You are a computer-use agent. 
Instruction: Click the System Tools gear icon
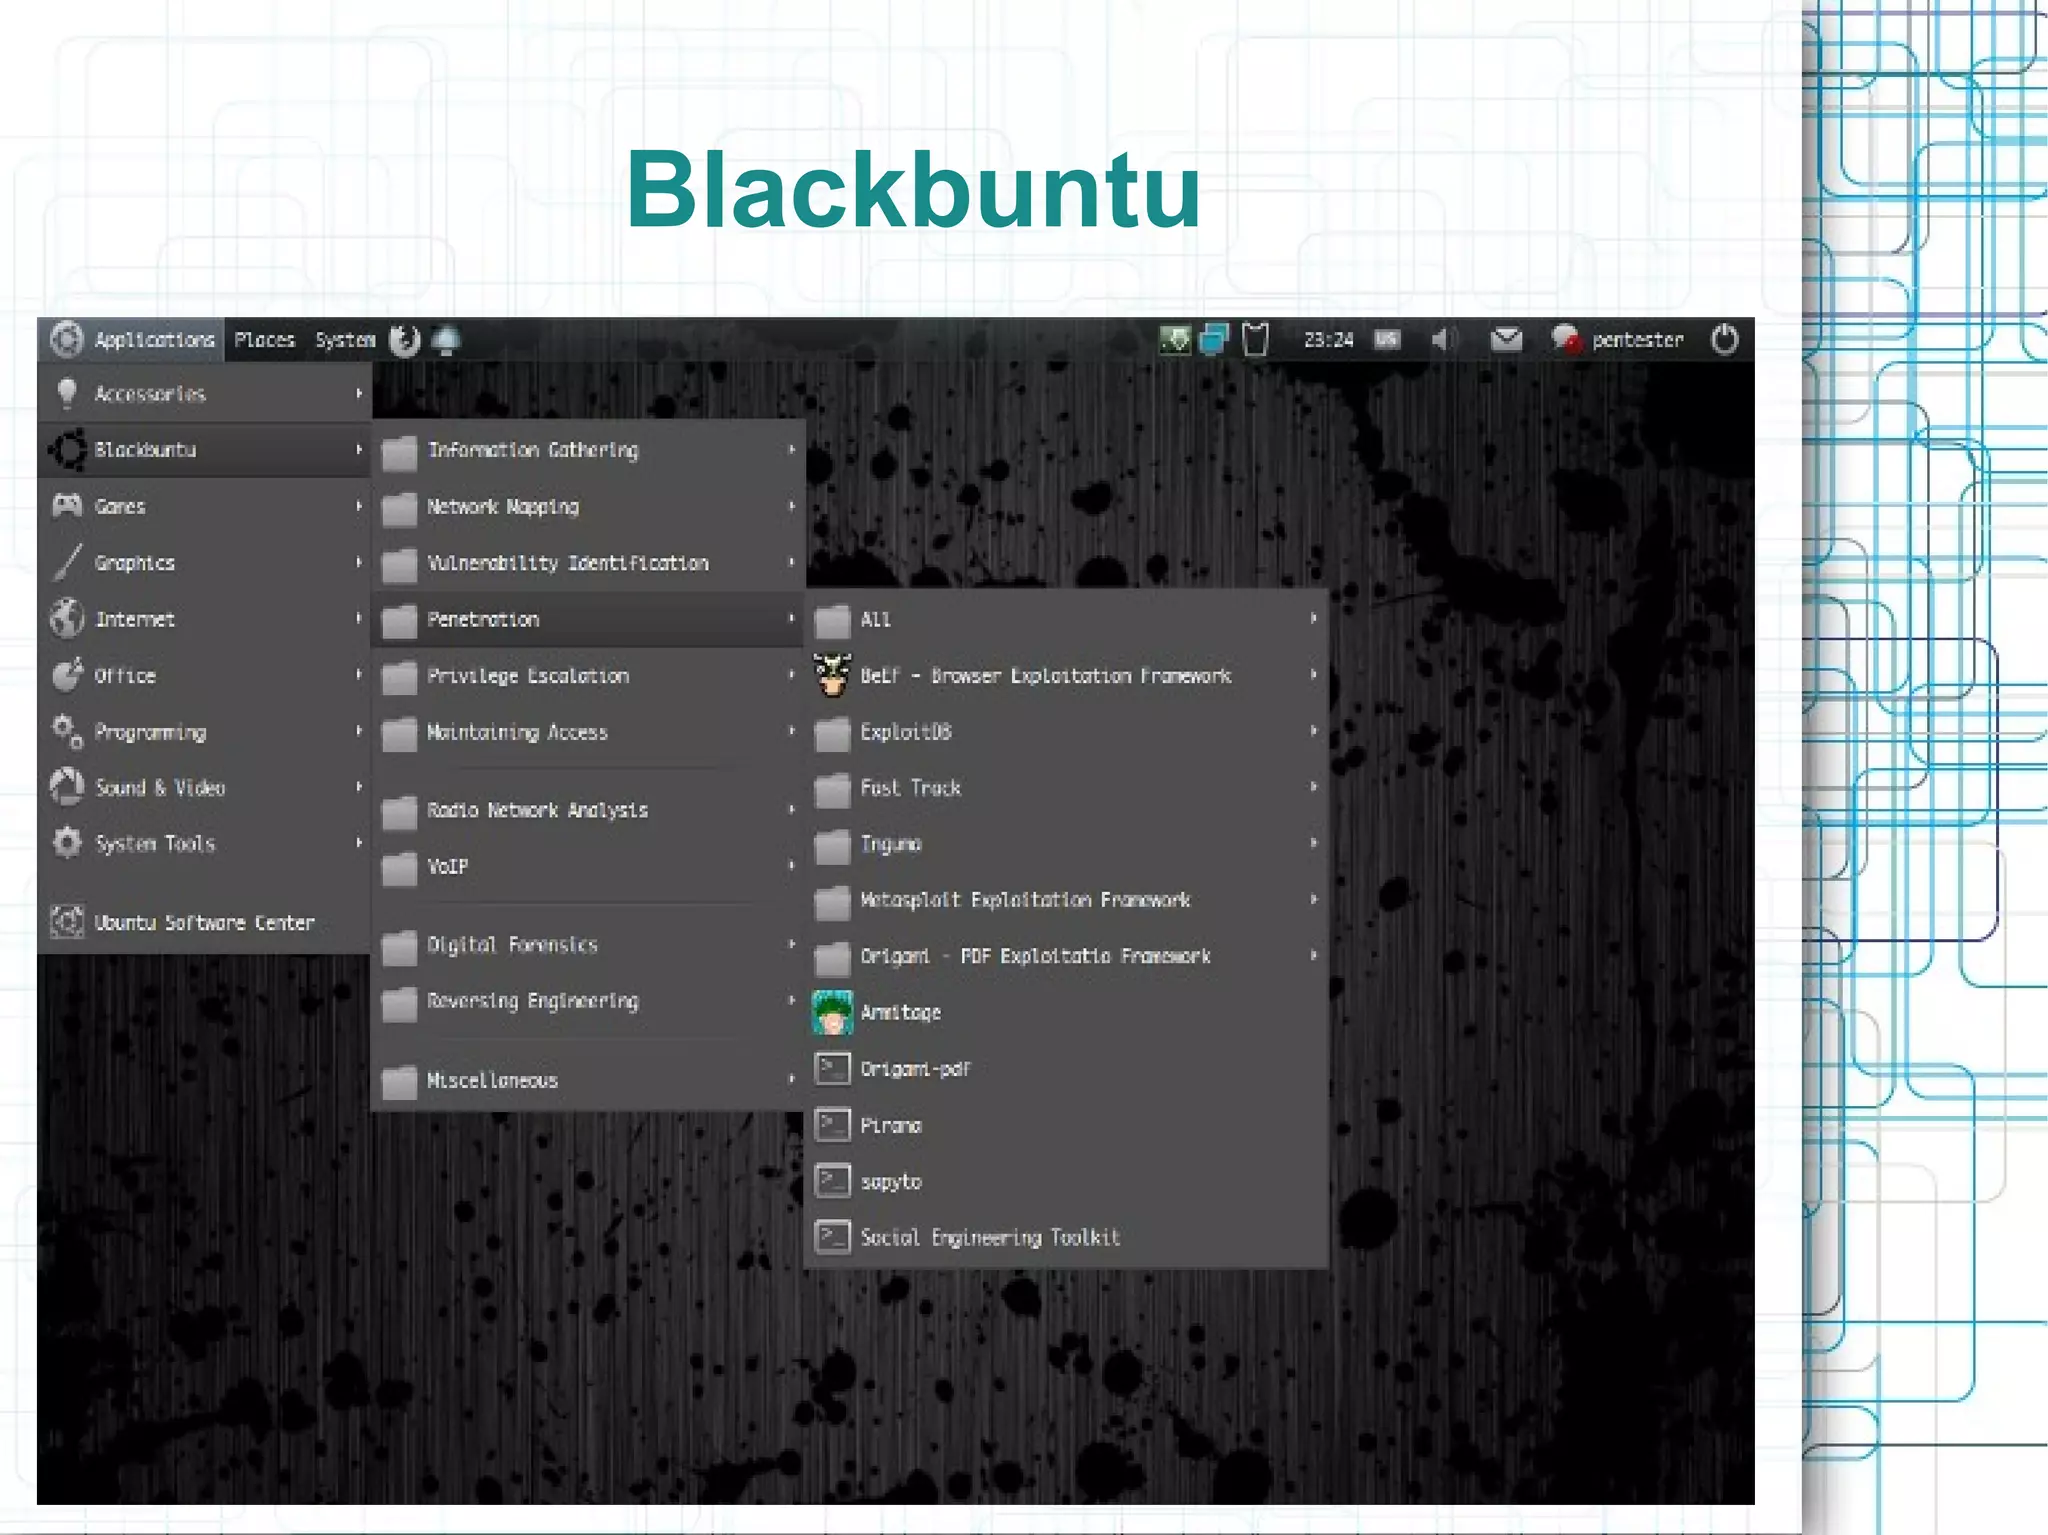(67, 842)
